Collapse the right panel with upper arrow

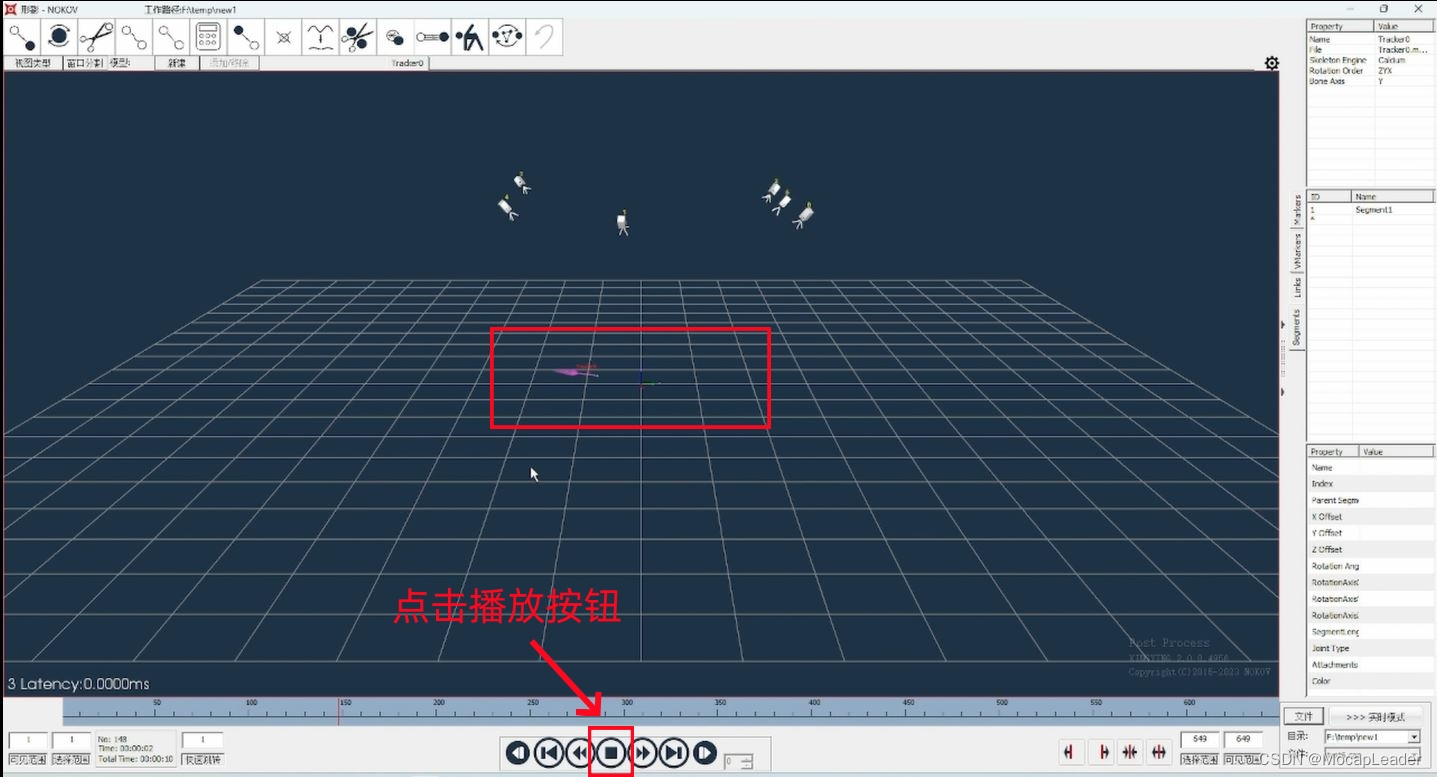pos(1283,324)
